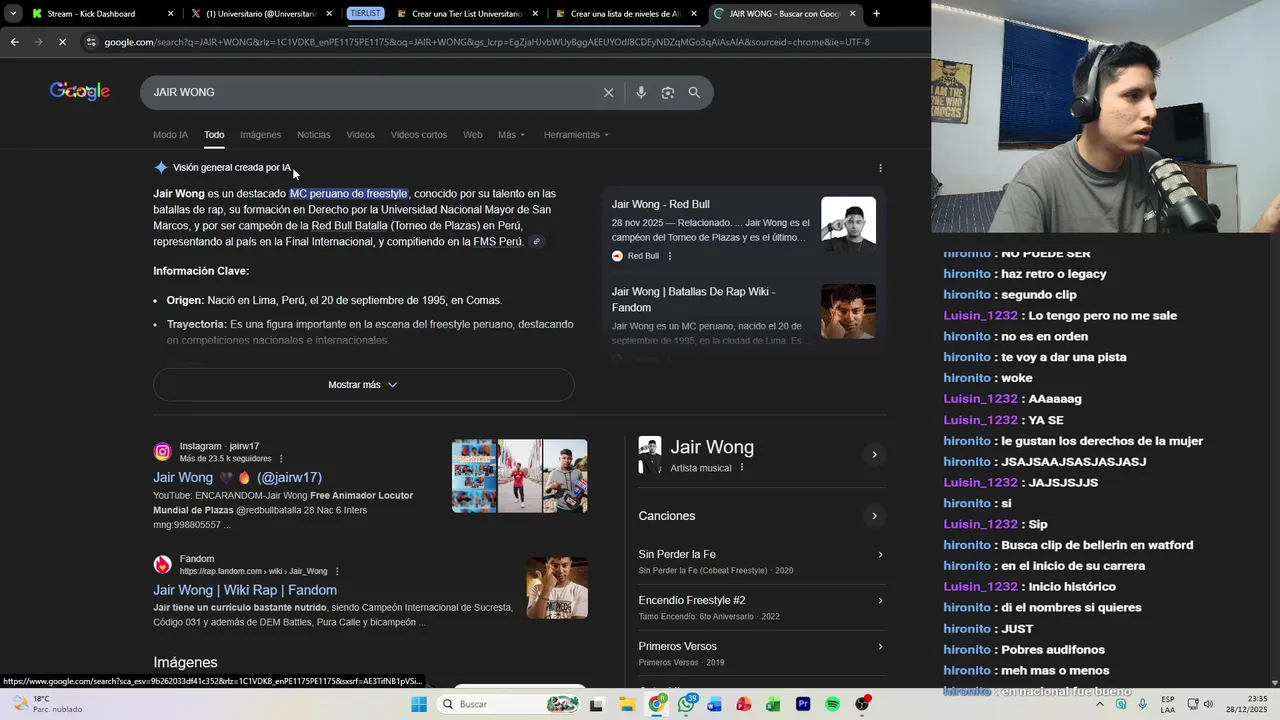Open weather widget showing 18°C
The height and width of the screenshot is (720, 1280).
(48, 705)
